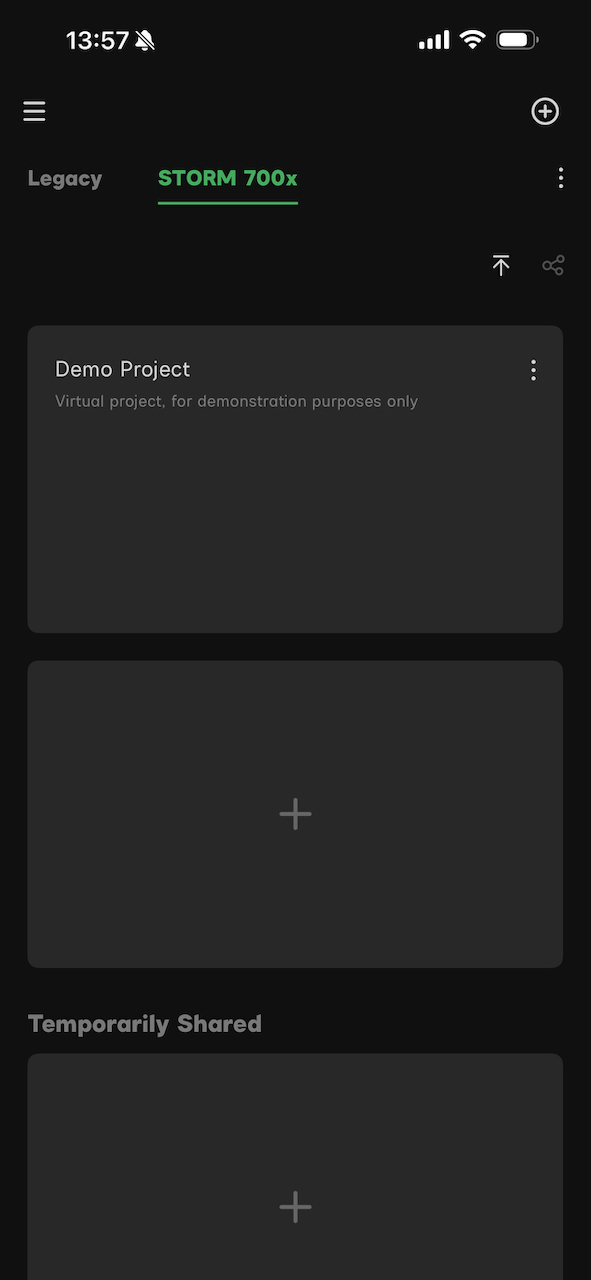
Task: Tap the virtual project description text
Action: point(236,401)
